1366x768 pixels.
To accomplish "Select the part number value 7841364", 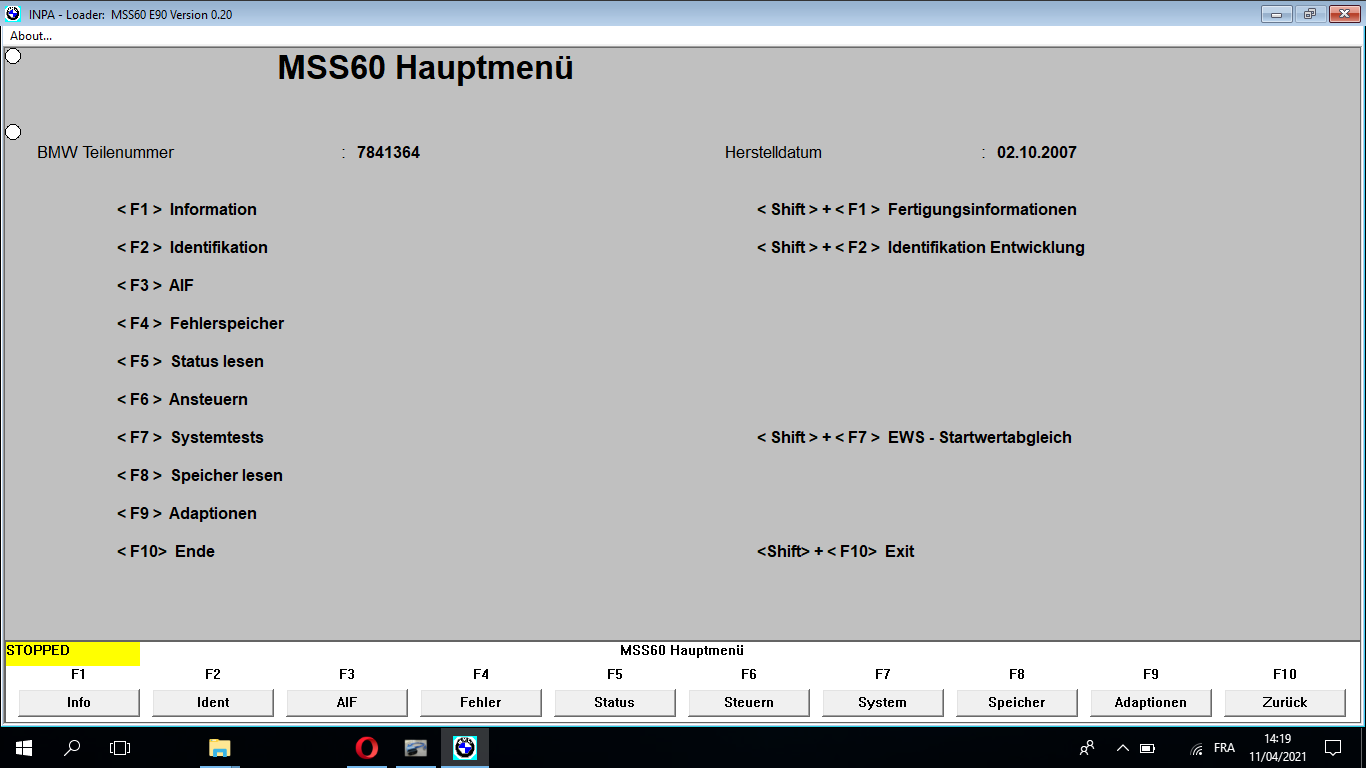I will [x=388, y=153].
